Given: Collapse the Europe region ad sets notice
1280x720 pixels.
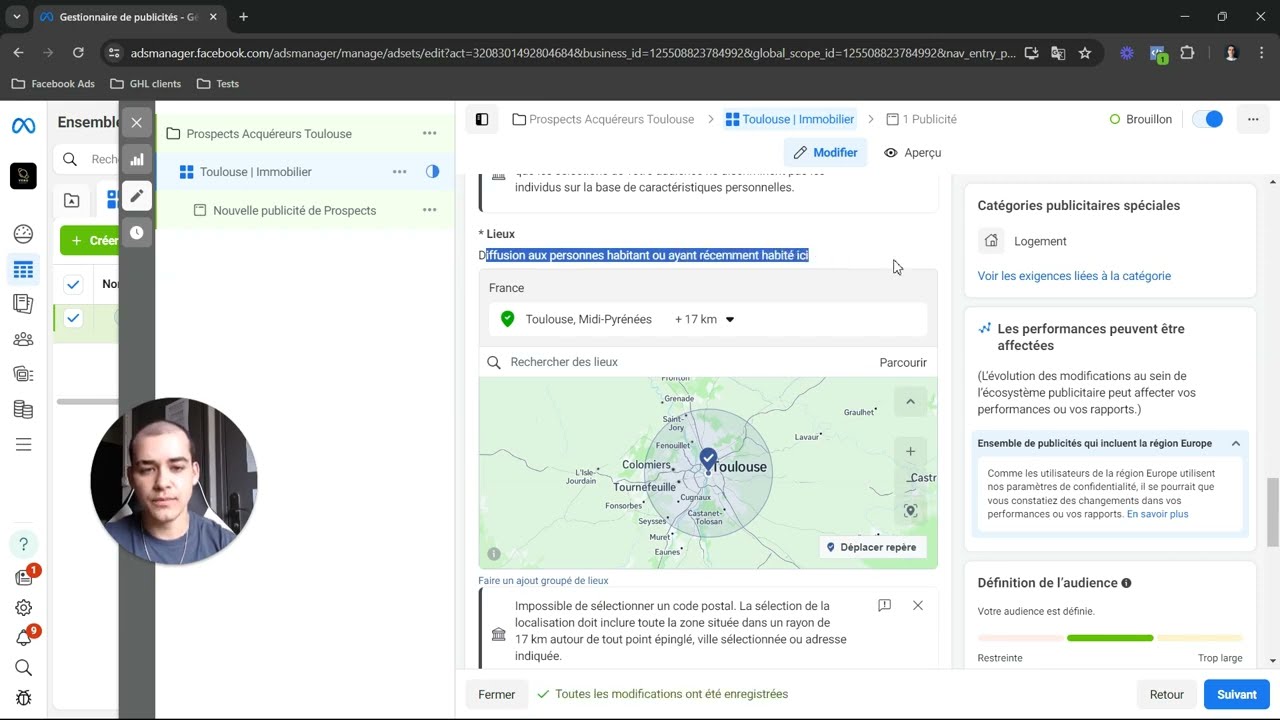Looking at the screenshot, I should (1236, 443).
